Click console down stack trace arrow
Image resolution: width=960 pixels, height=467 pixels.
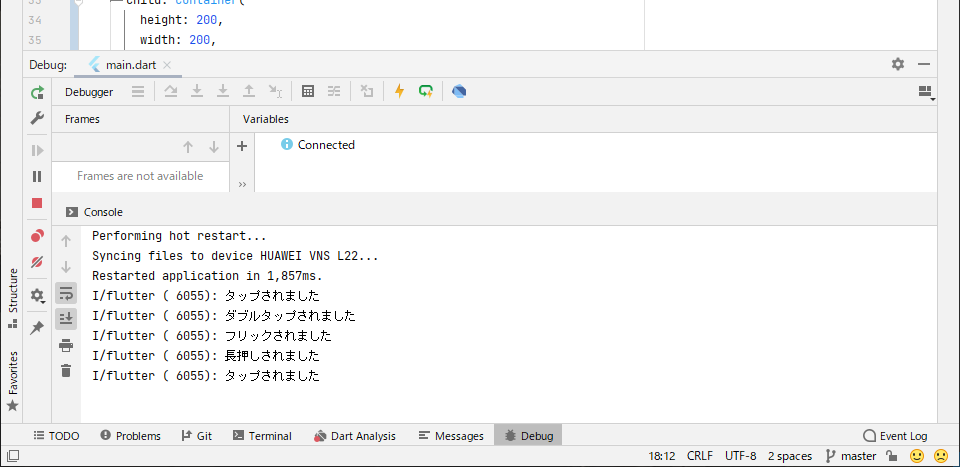66,267
